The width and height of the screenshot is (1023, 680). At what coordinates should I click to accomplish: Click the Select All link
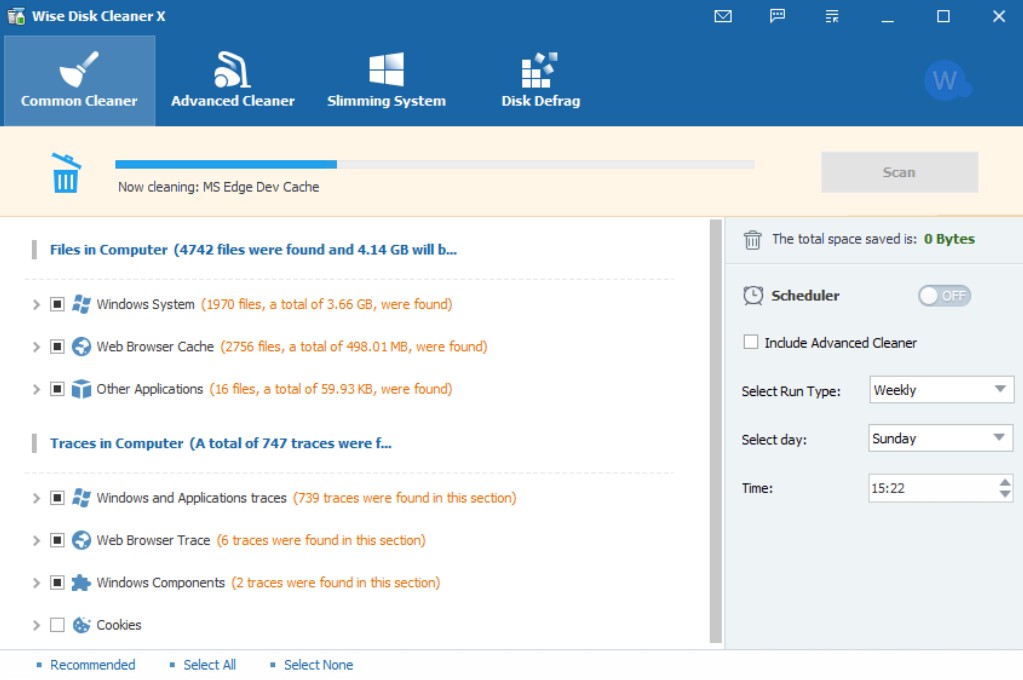(x=209, y=665)
